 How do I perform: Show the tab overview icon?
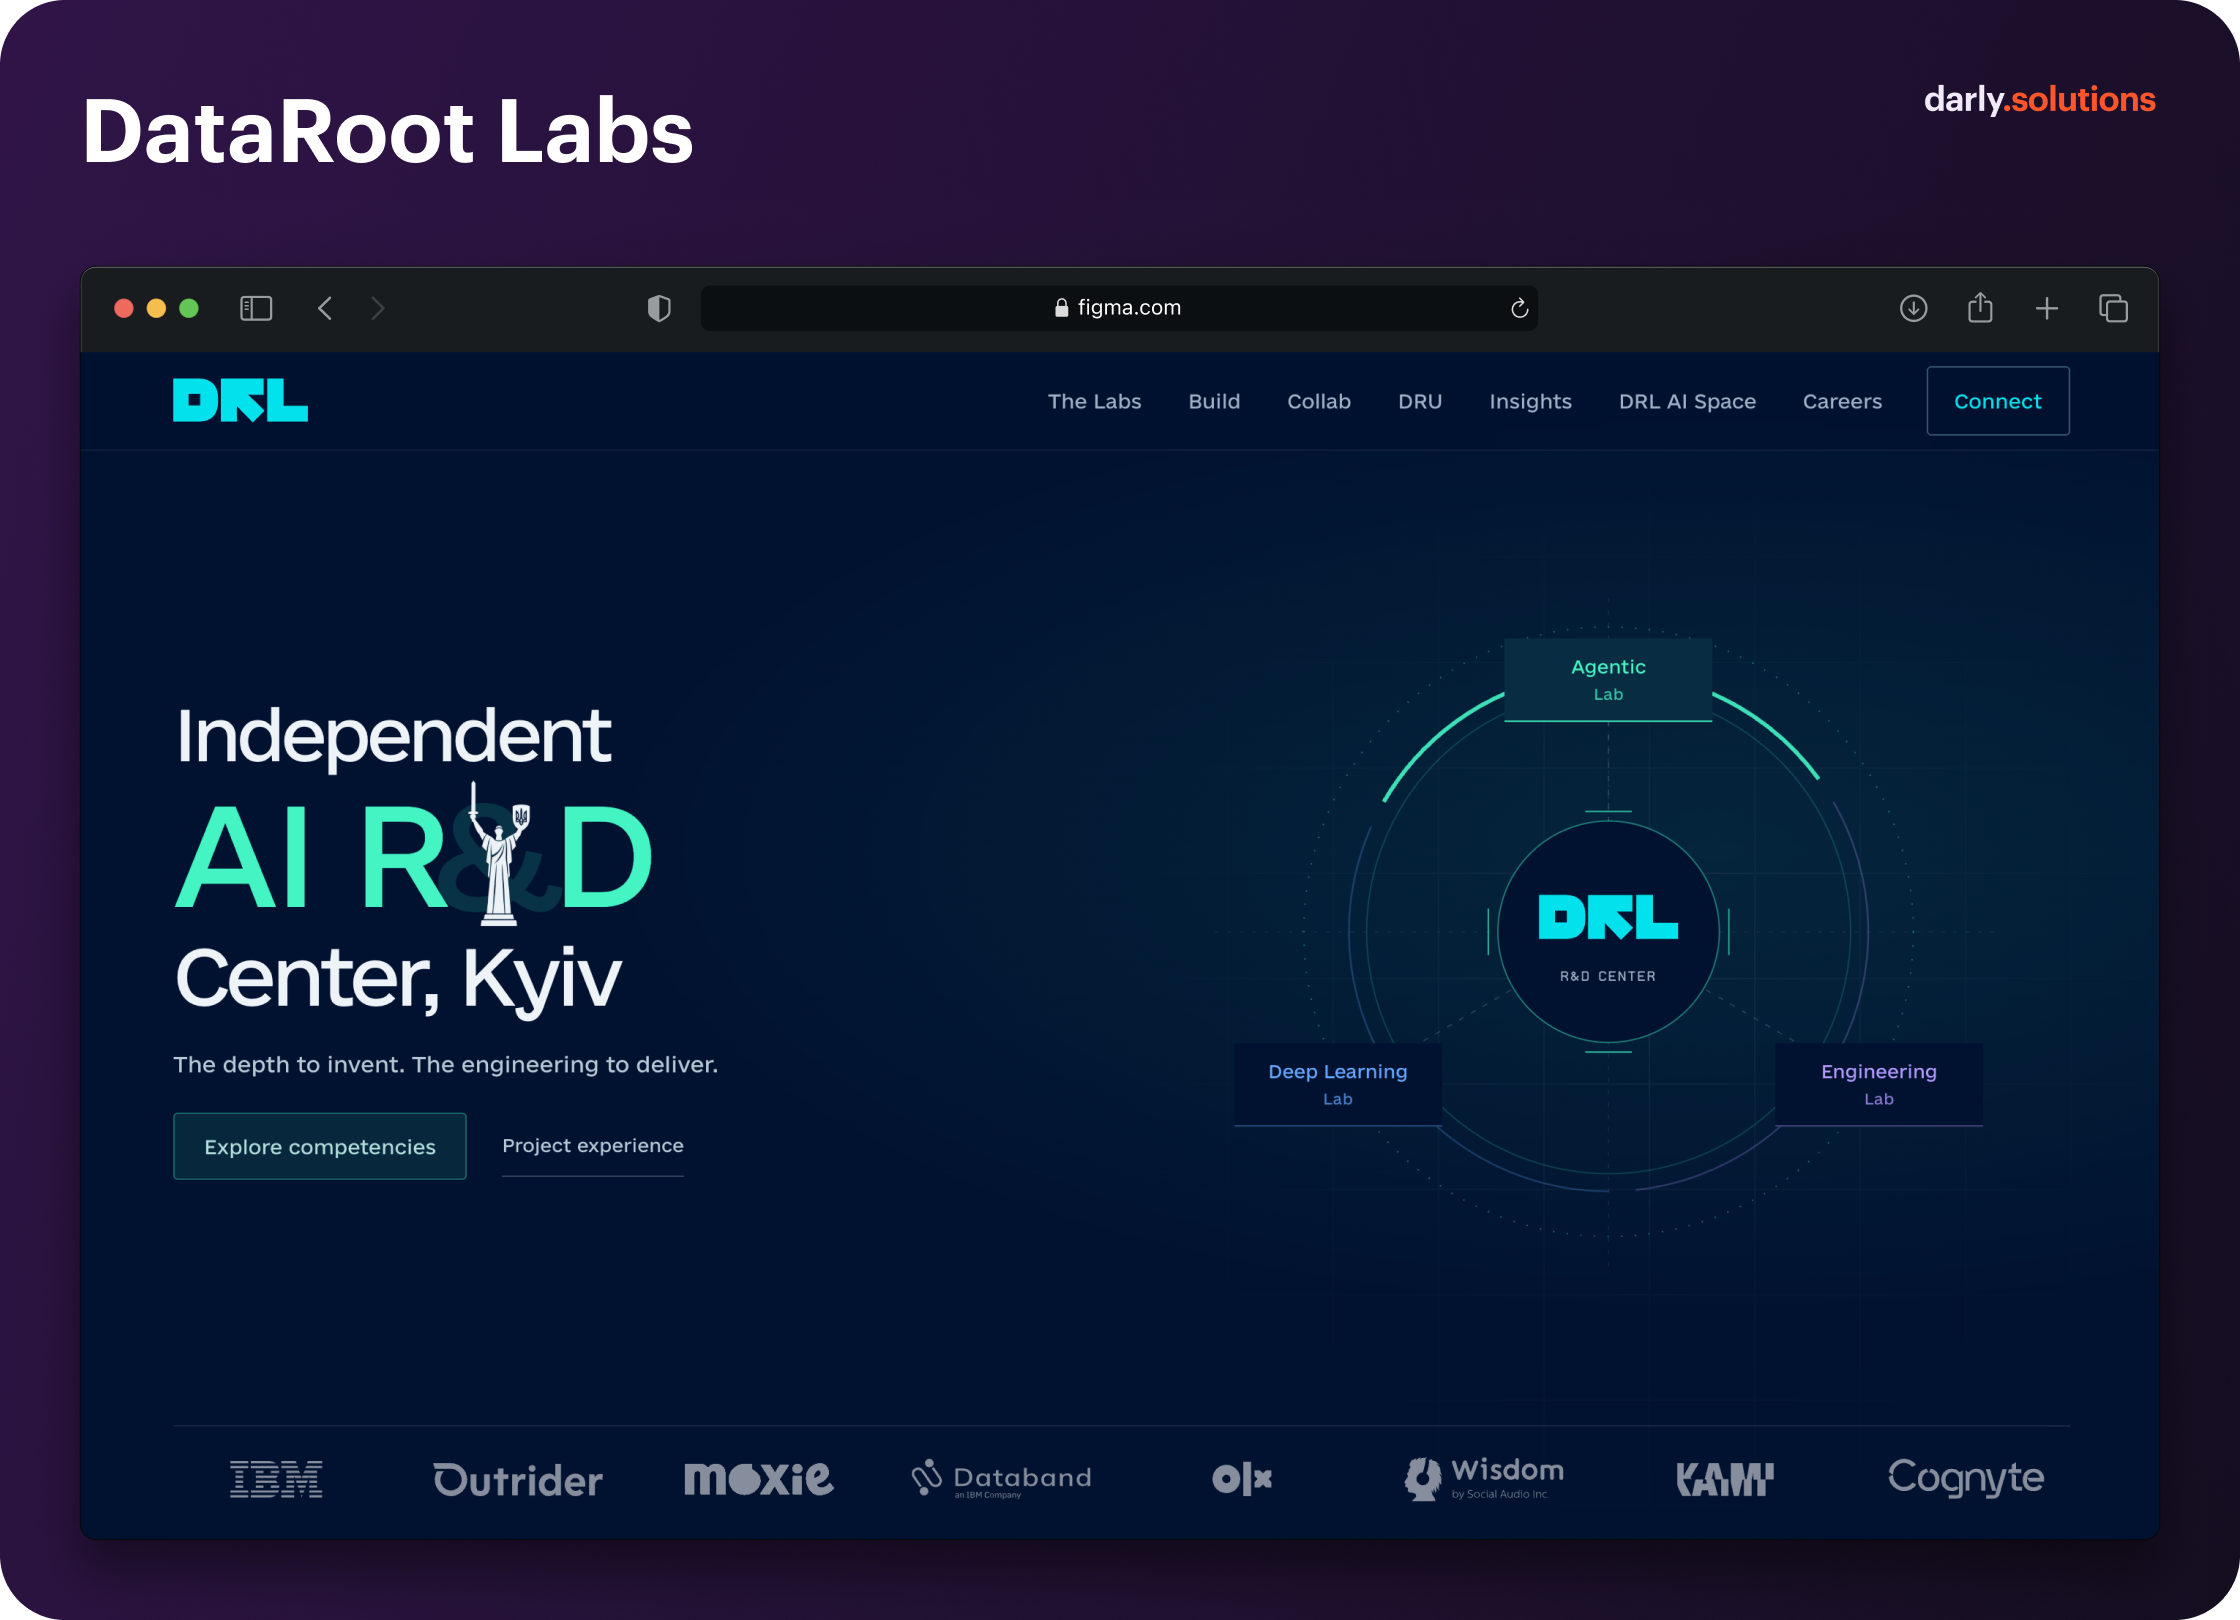pos(2113,308)
